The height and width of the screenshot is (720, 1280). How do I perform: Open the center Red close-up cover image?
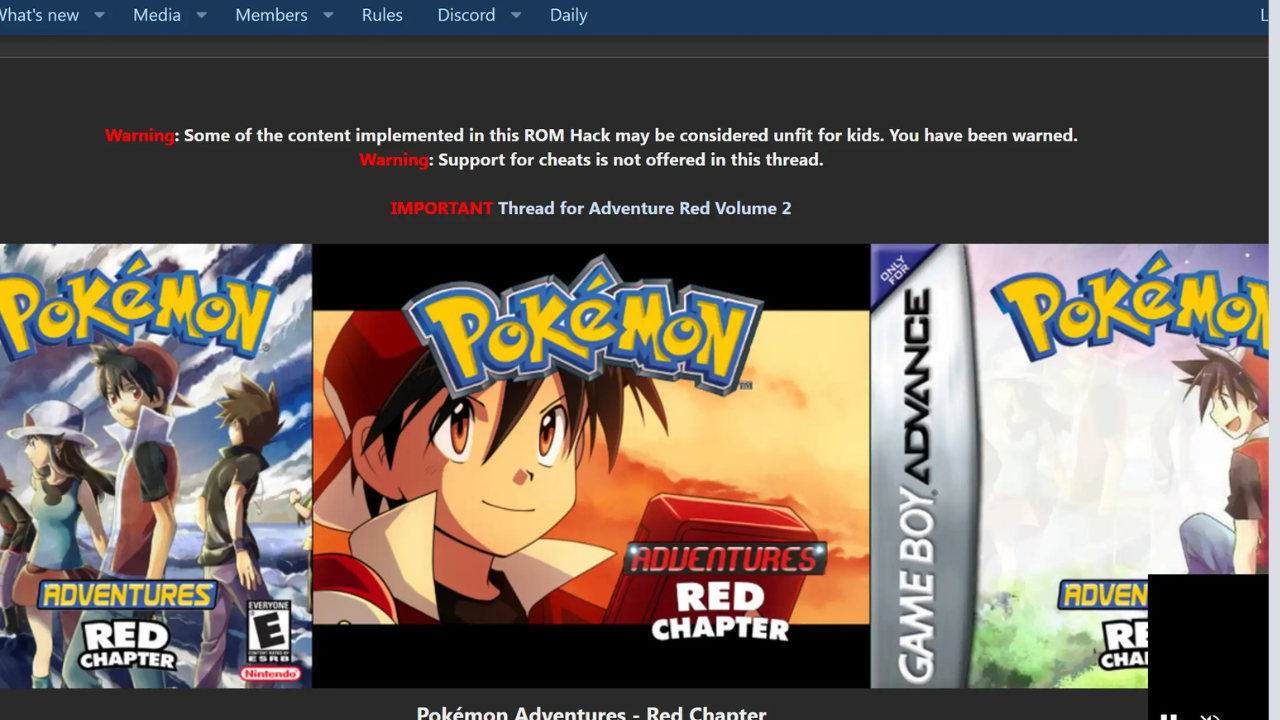click(590, 465)
